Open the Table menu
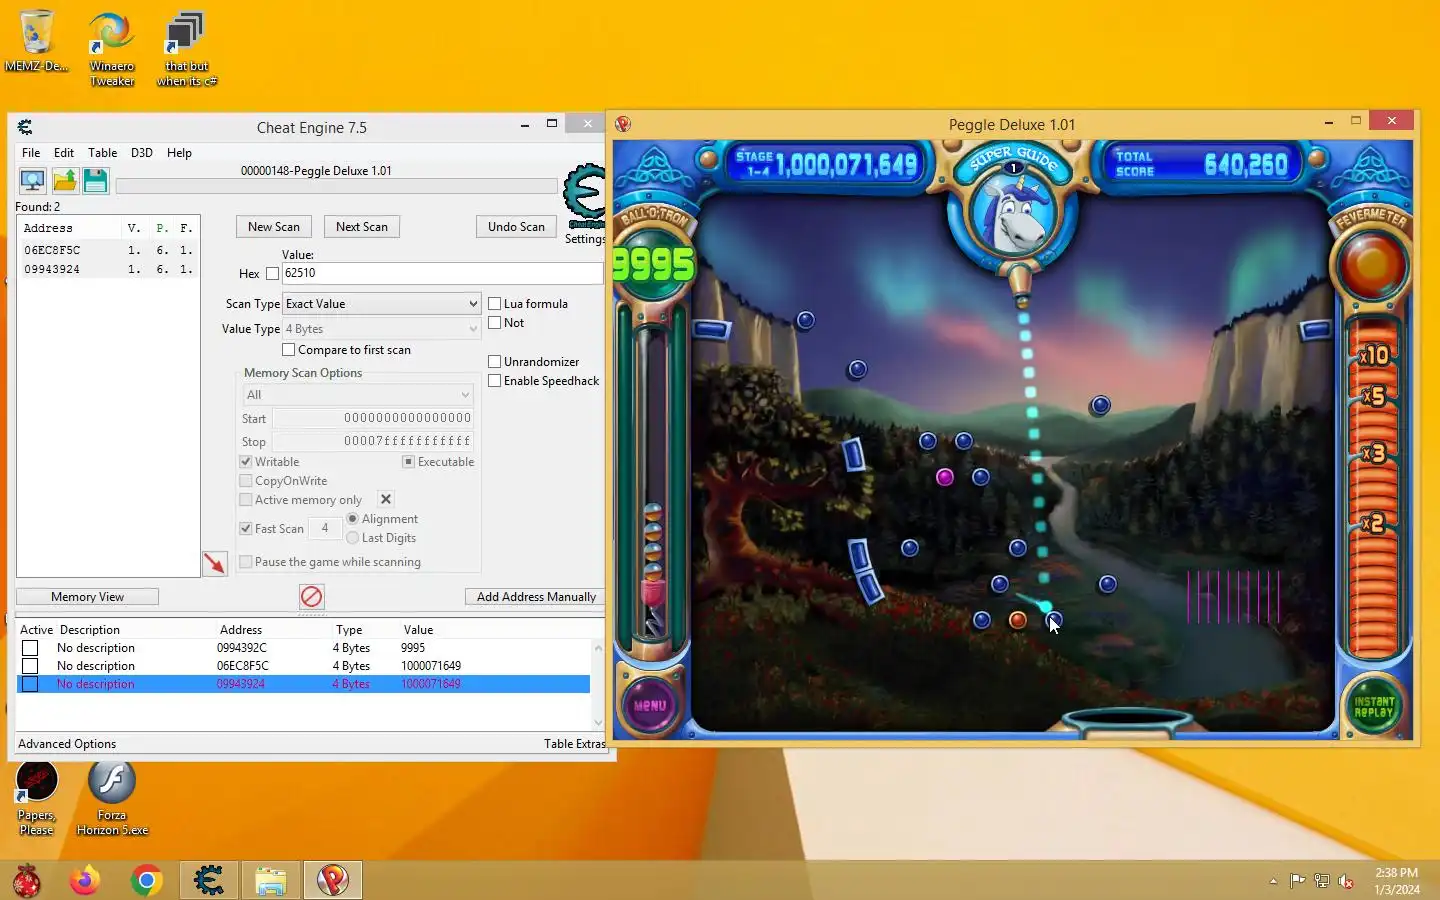This screenshot has height=900, width=1440. point(102,153)
